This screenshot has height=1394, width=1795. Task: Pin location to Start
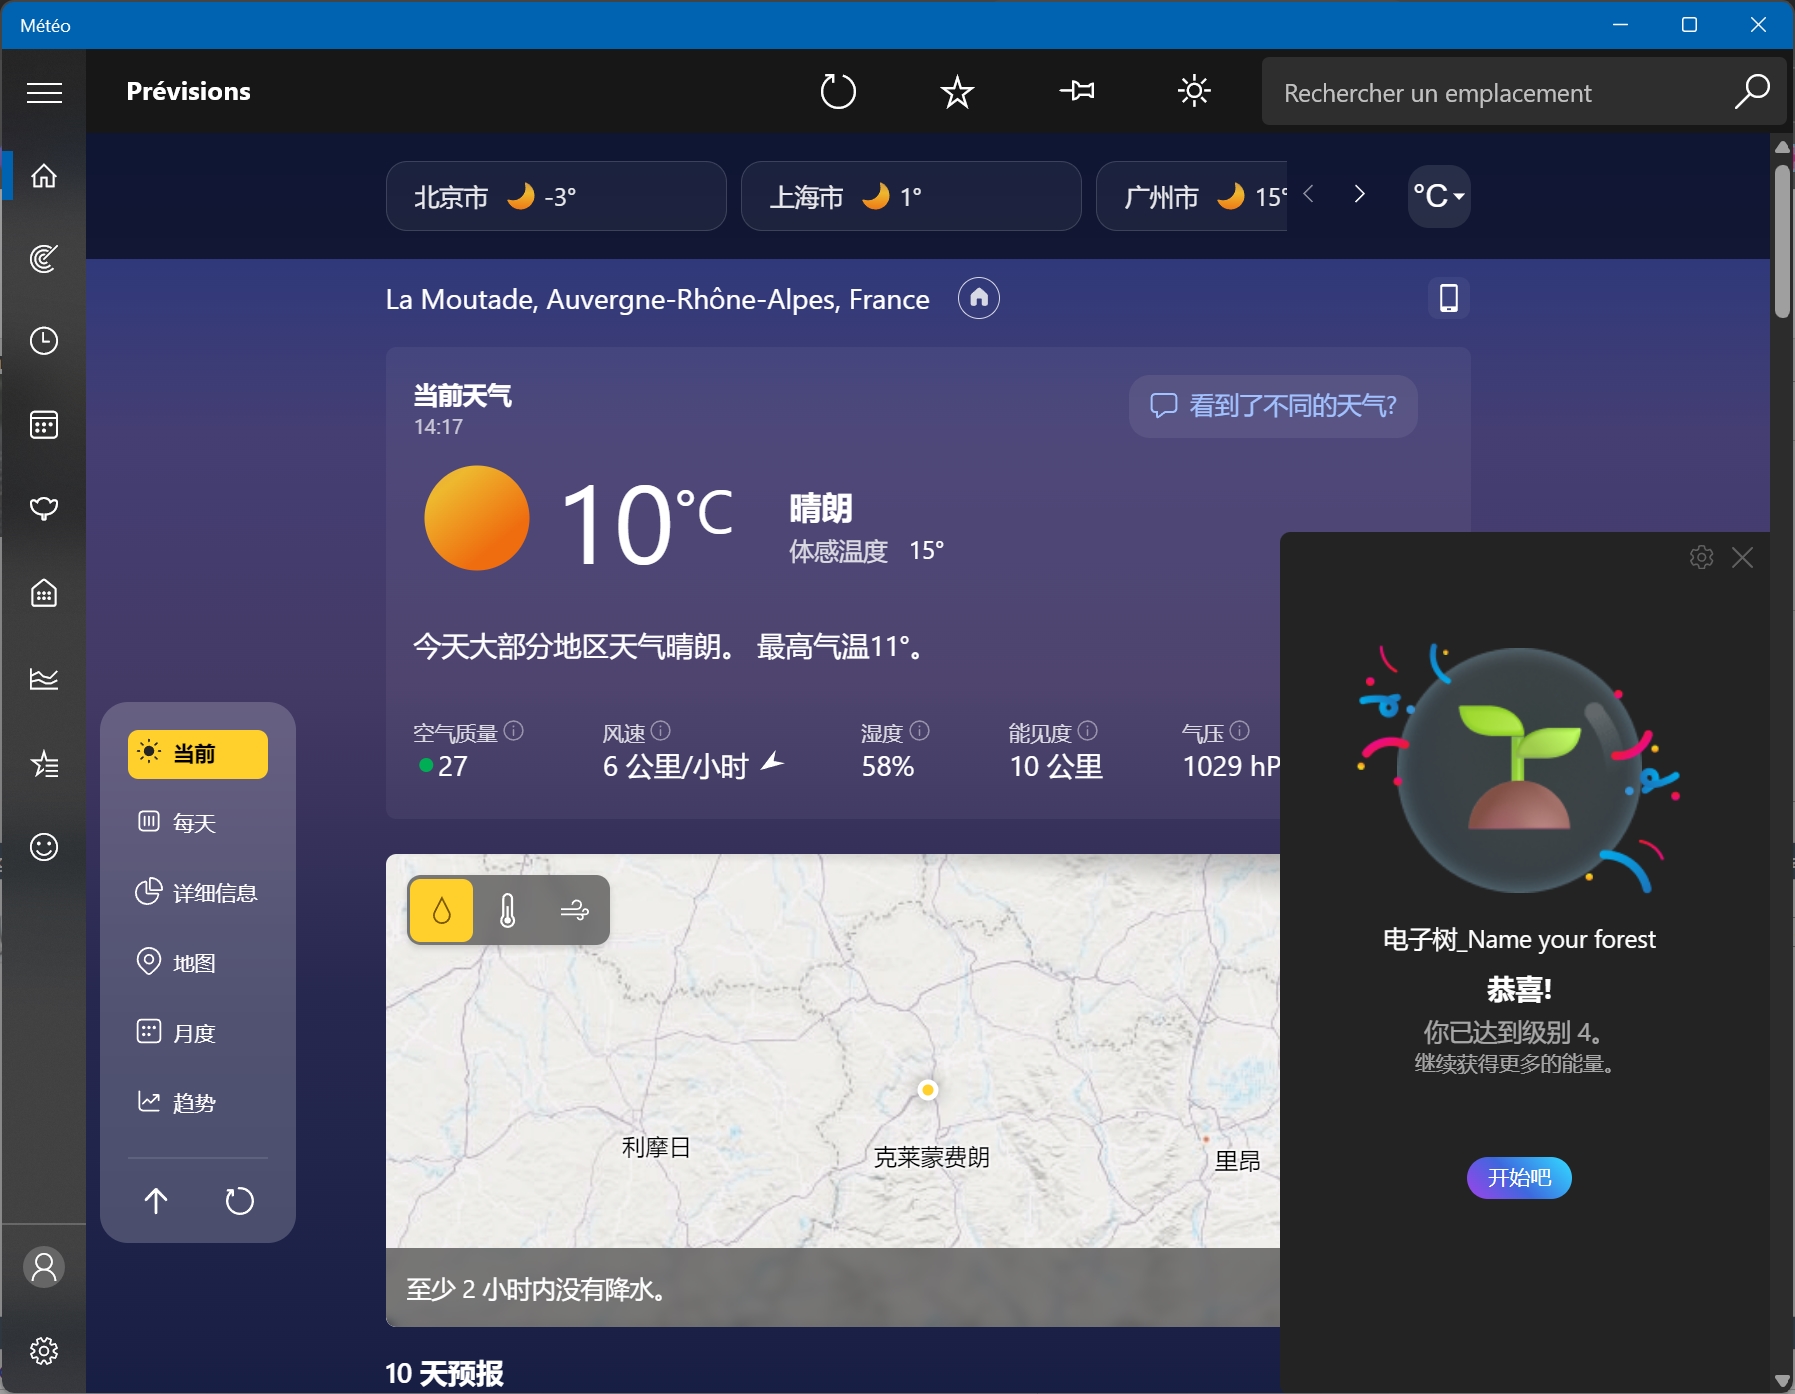[x=1077, y=92]
